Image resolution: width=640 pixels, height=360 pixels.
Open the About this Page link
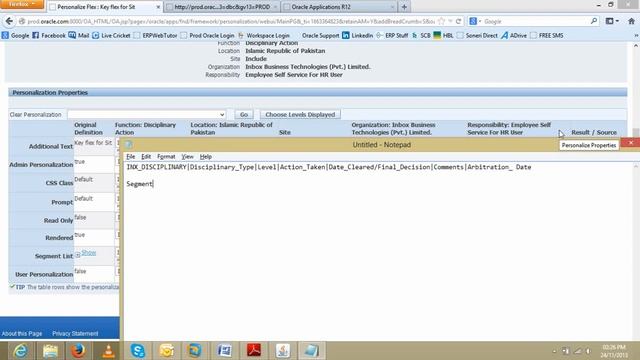point(22,334)
